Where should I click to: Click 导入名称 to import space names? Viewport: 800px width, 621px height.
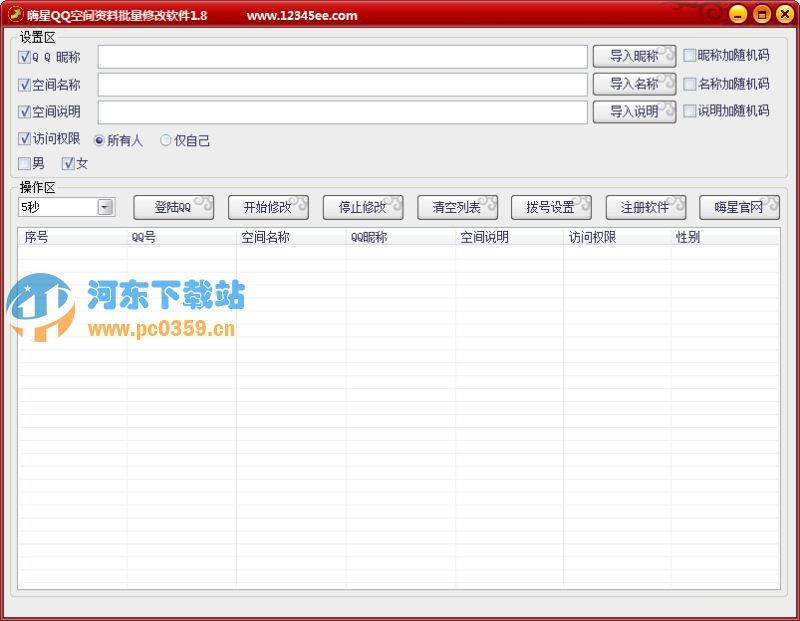point(634,84)
